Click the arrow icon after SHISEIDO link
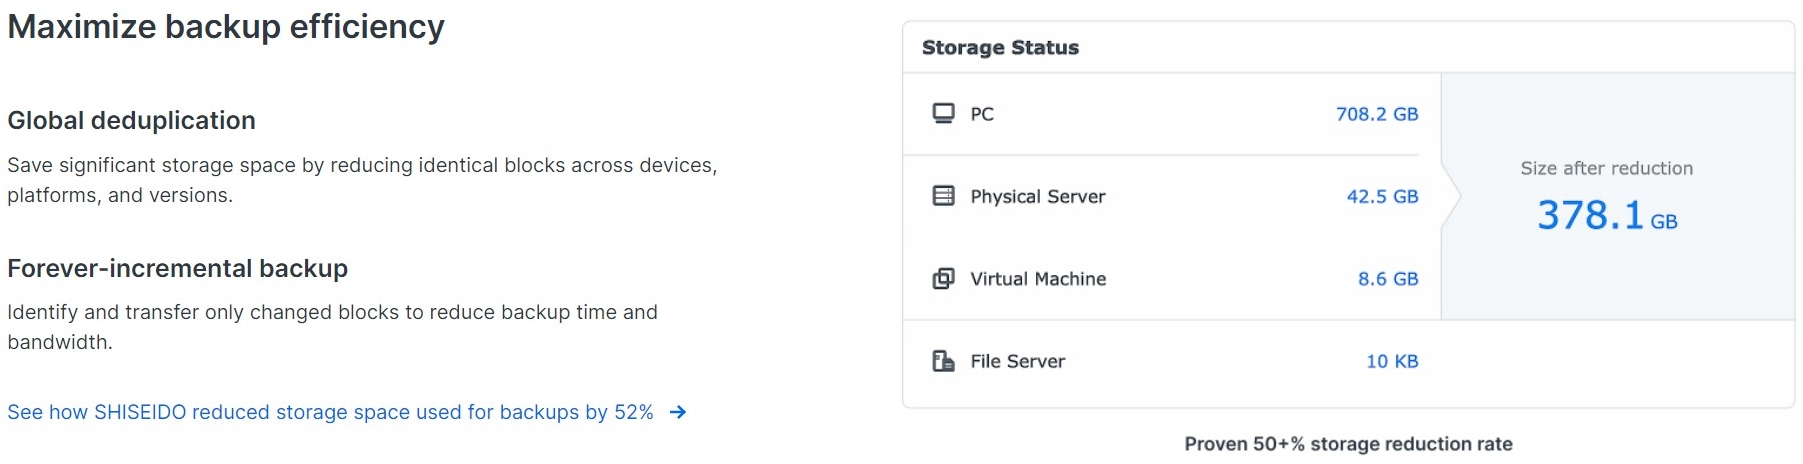The image size is (1803, 464). 678,412
